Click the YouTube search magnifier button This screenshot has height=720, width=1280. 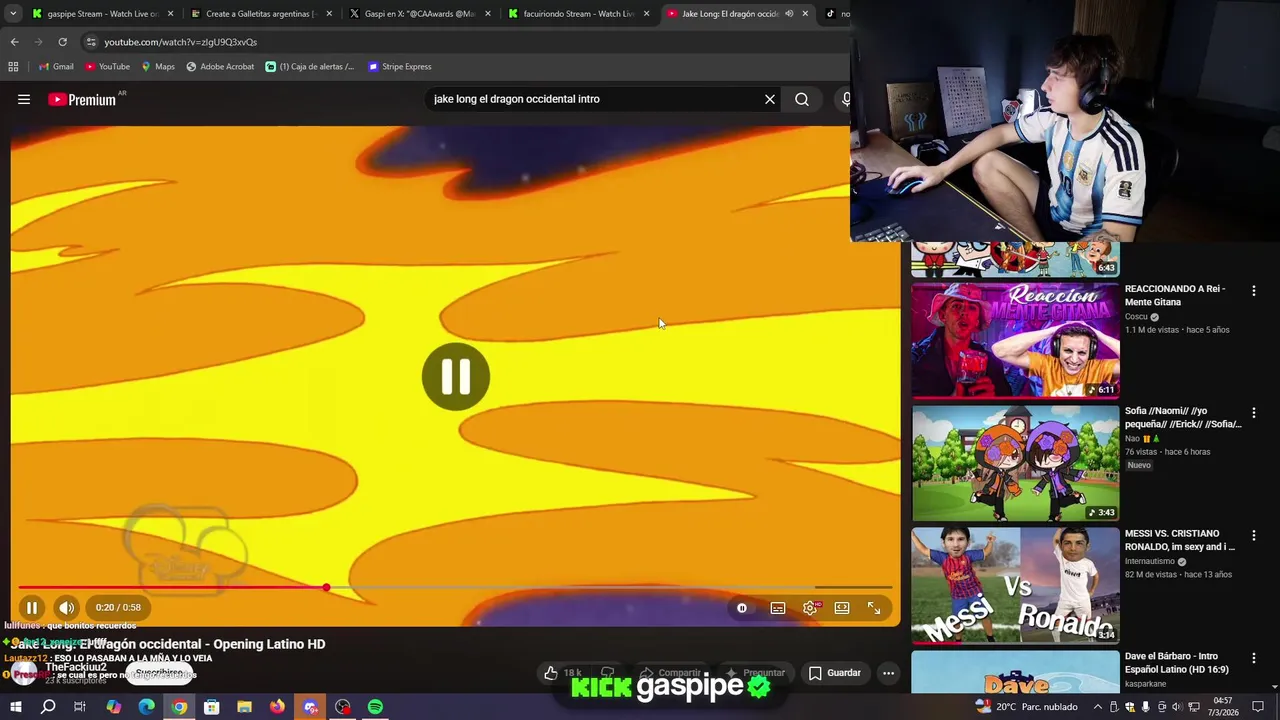point(802,99)
